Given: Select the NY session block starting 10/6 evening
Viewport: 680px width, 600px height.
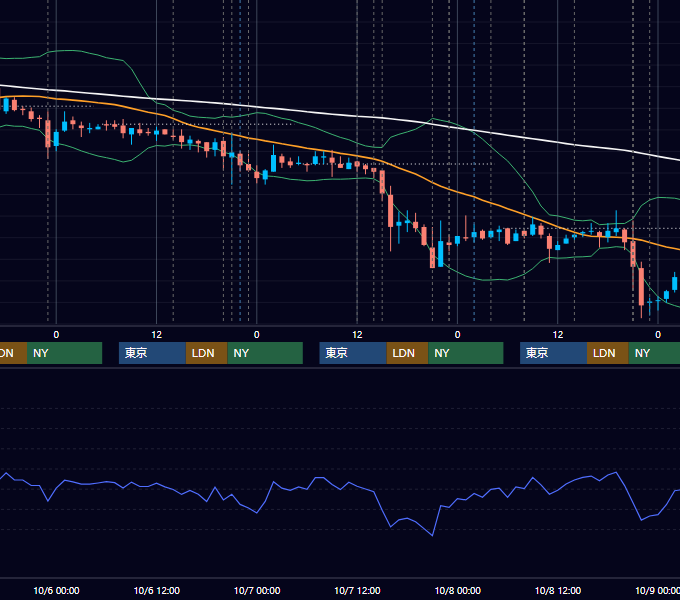Looking at the screenshot, I should point(265,353).
